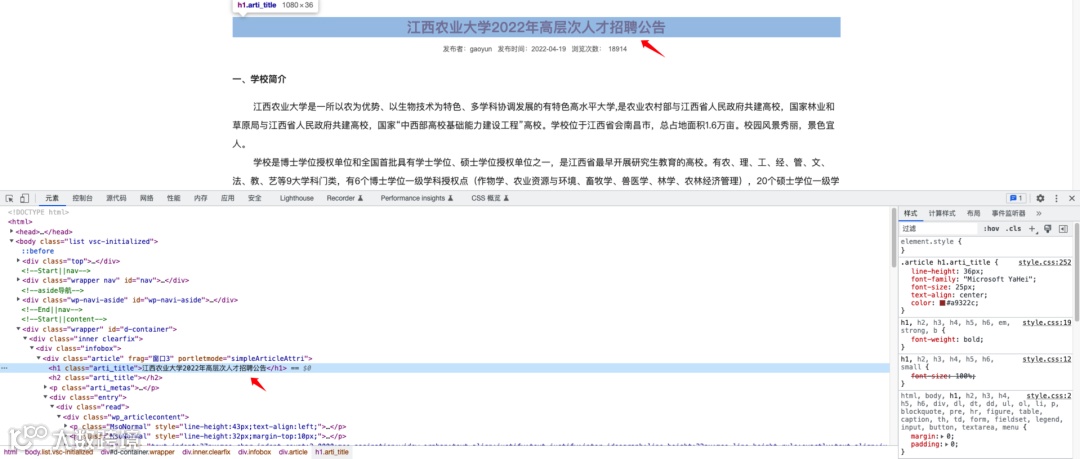The height and width of the screenshot is (459, 1080).
Task: Collapse the d-container wrapper div node
Action: [x=19, y=329]
